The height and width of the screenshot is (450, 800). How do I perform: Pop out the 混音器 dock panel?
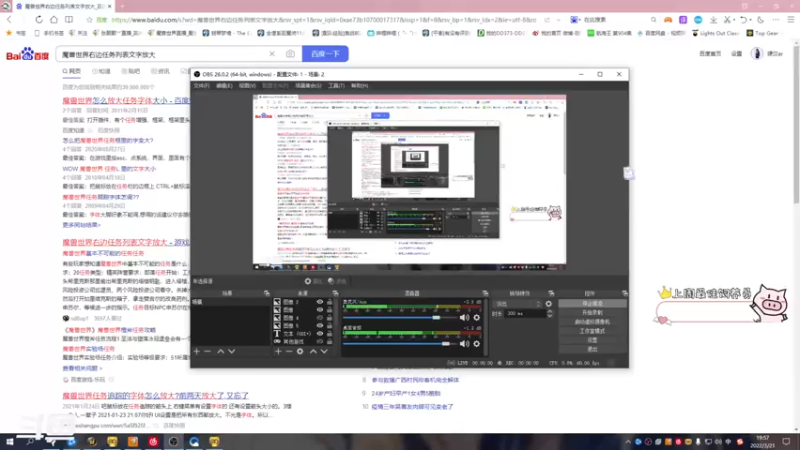(485, 293)
